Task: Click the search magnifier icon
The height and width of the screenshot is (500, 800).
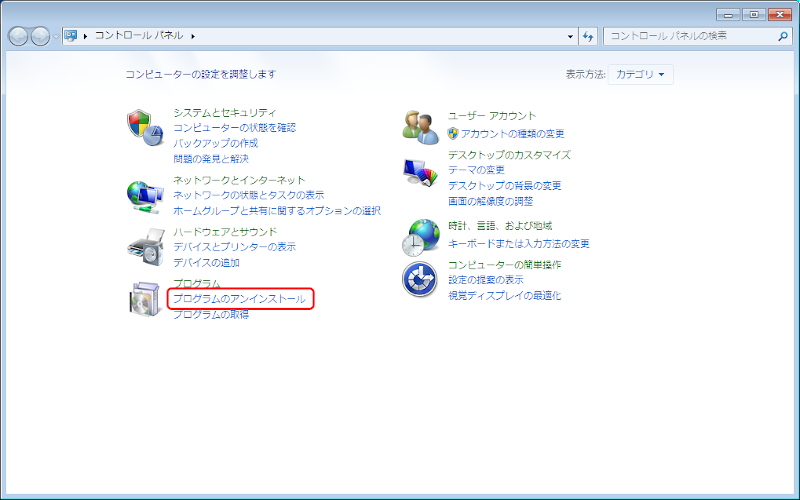Action: [x=783, y=36]
